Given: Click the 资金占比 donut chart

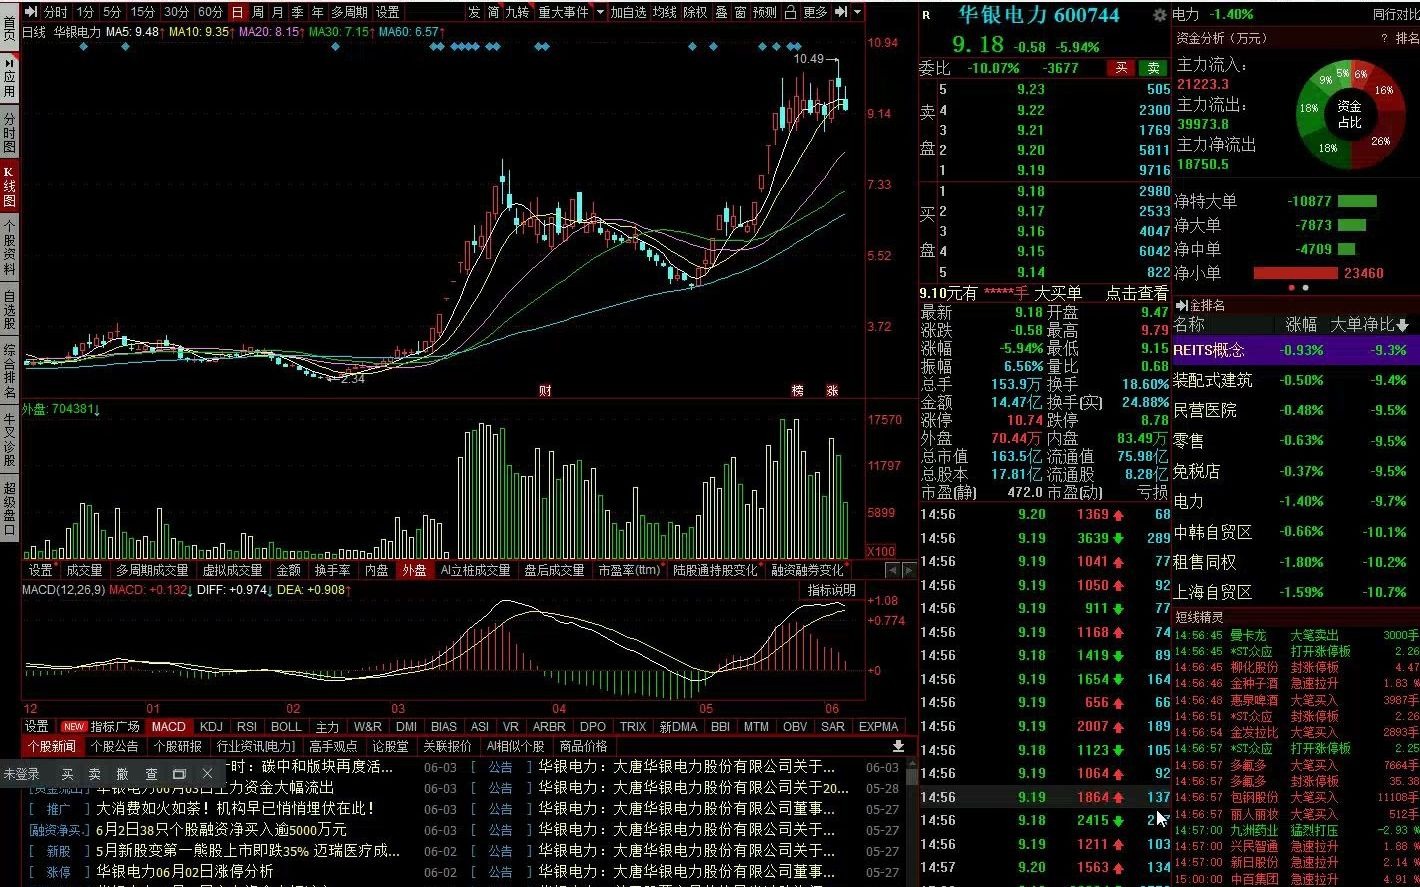Looking at the screenshot, I should pyautogui.click(x=1349, y=113).
